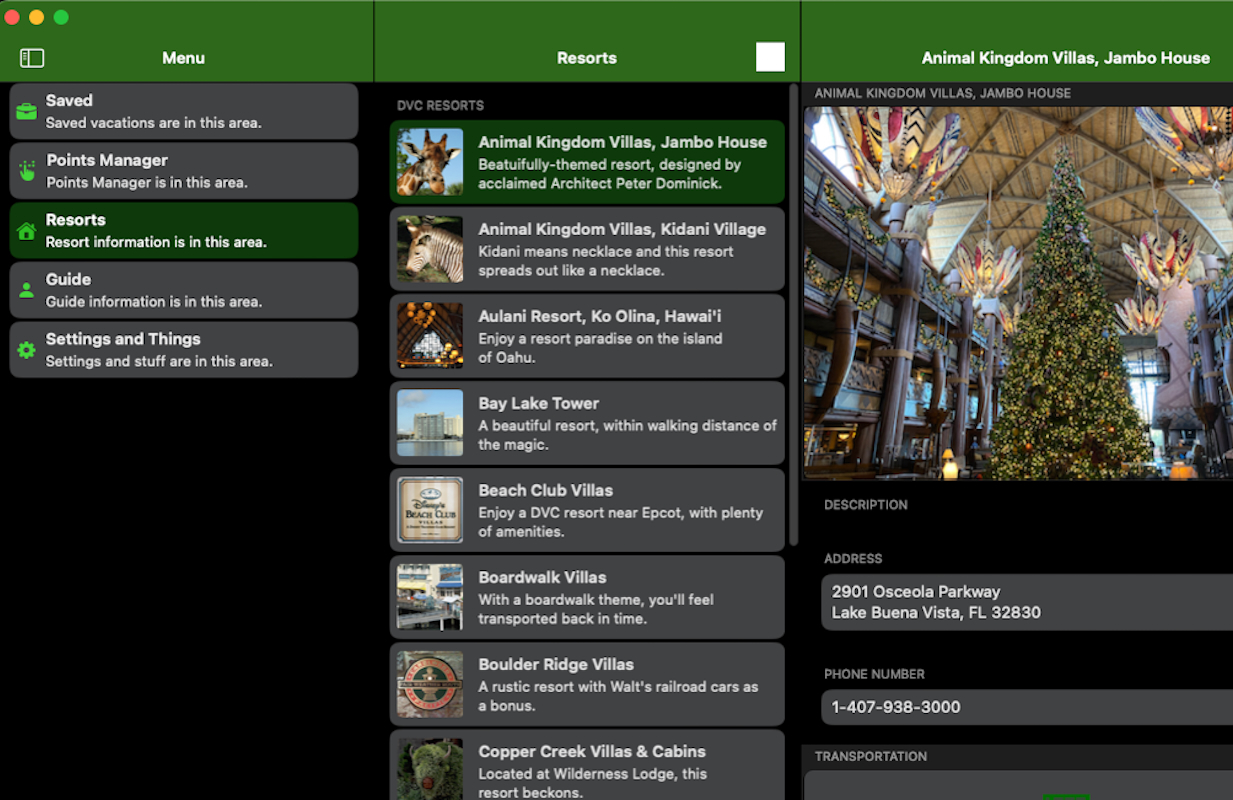Open Saved vacations menu item
Screen dimensions: 1233x800
click(x=184, y=111)
